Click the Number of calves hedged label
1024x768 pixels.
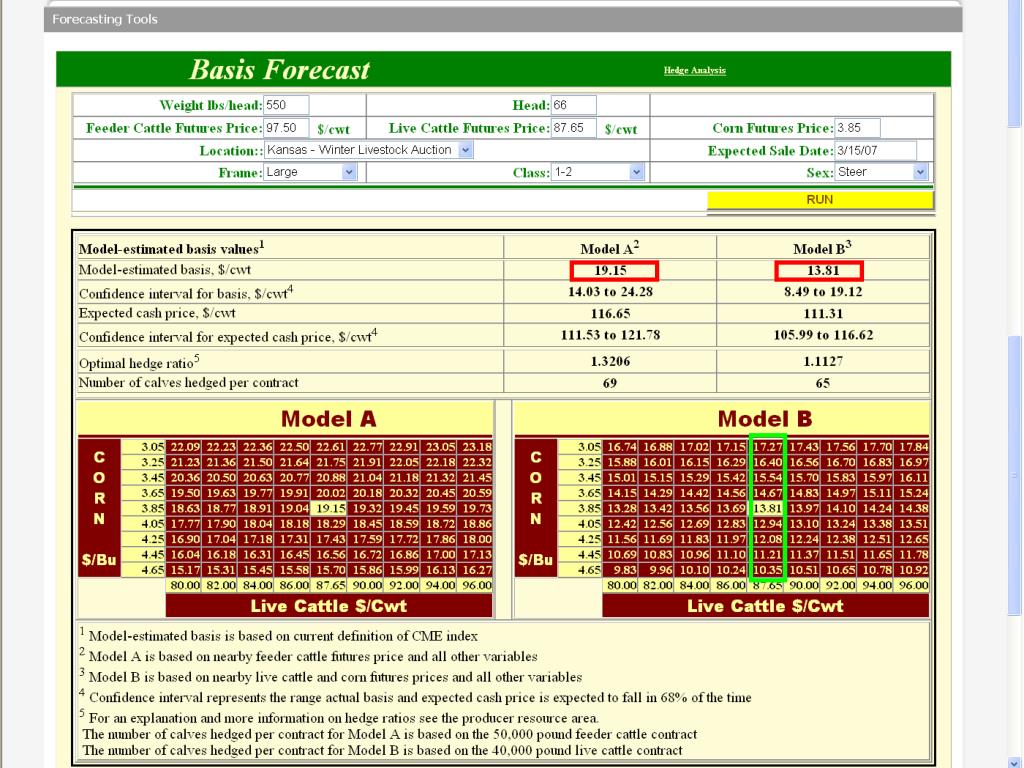tap(188, 383)
